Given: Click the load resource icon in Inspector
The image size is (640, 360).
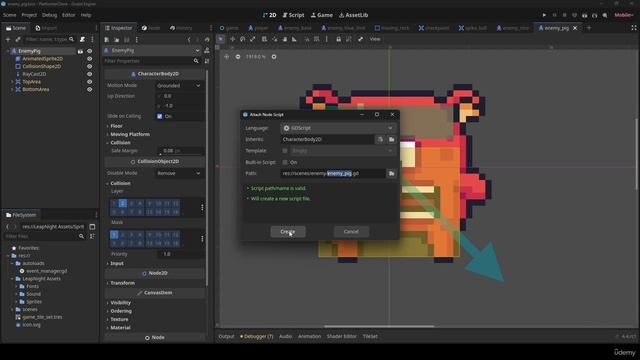Looking at the screenshot, I should pos(116,40).
